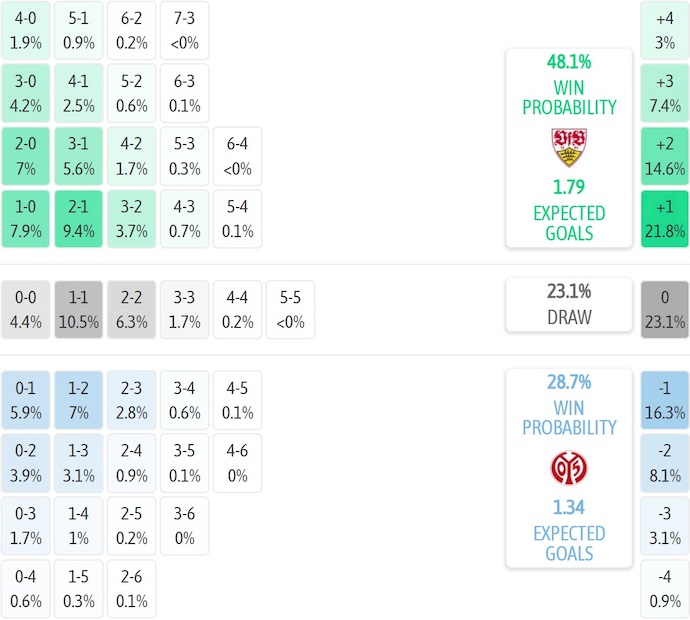Screen dimensions: 690x620
Task: Click the +4 goal difference box
Action: (665, 30)
